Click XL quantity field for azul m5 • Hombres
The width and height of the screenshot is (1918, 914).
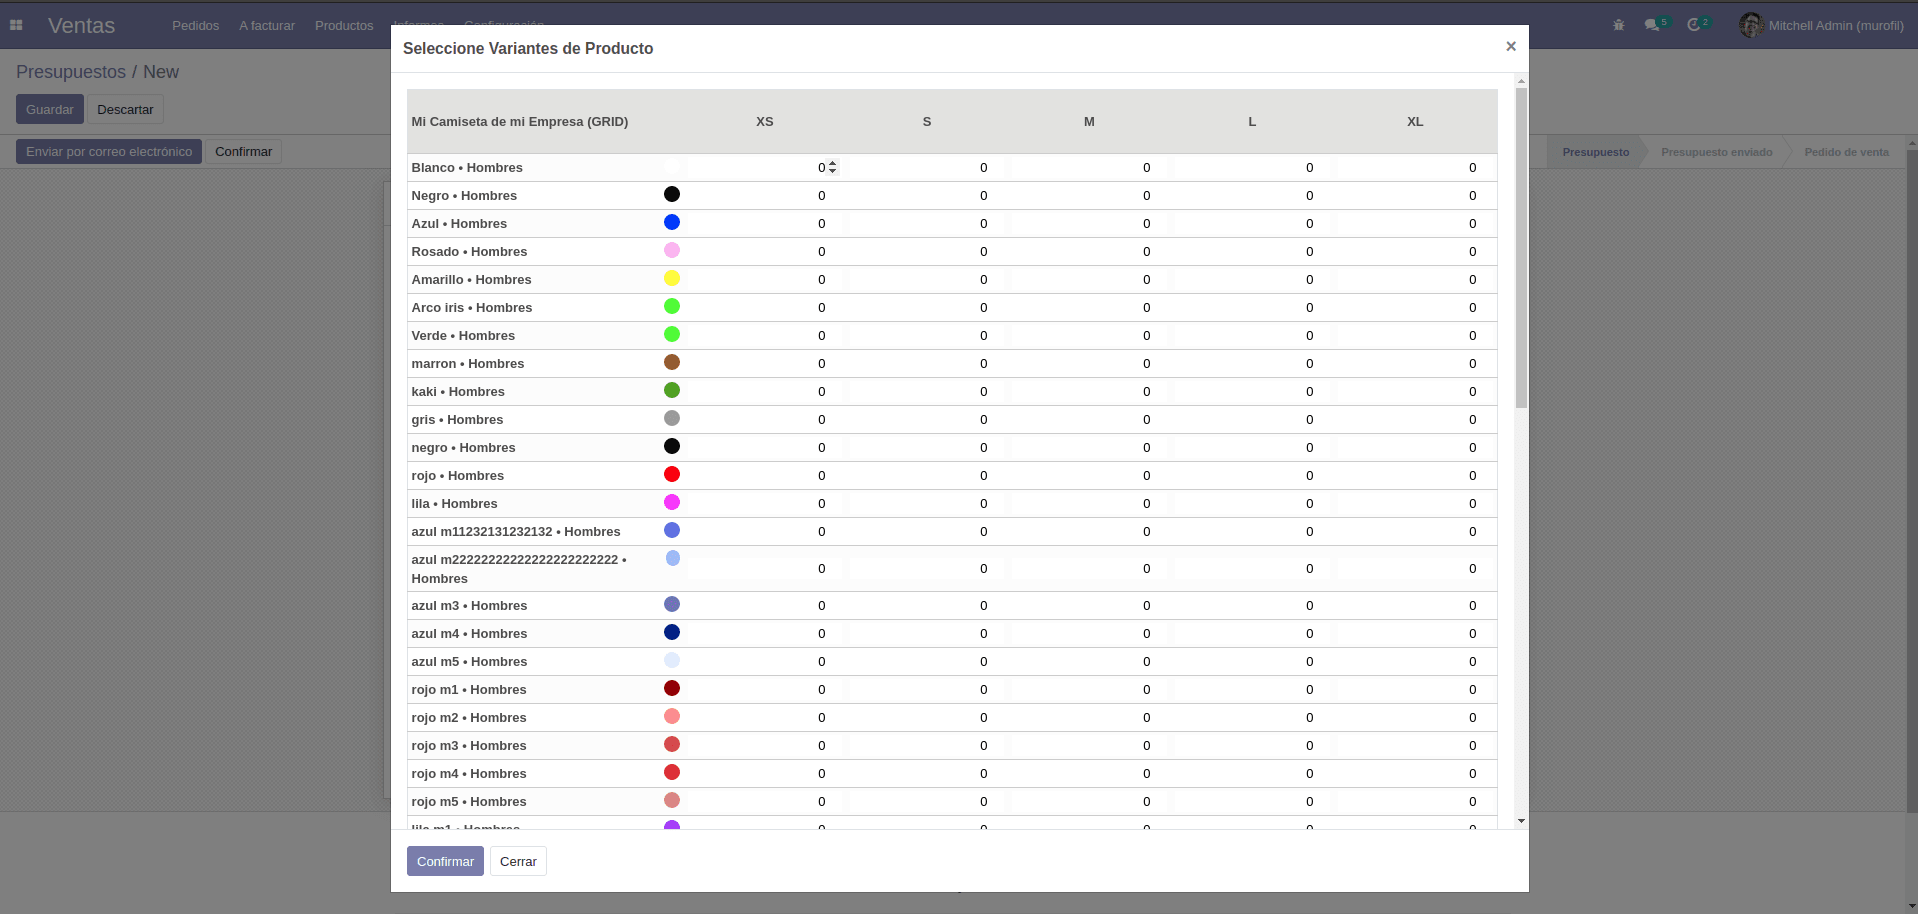coord(1415,661)
